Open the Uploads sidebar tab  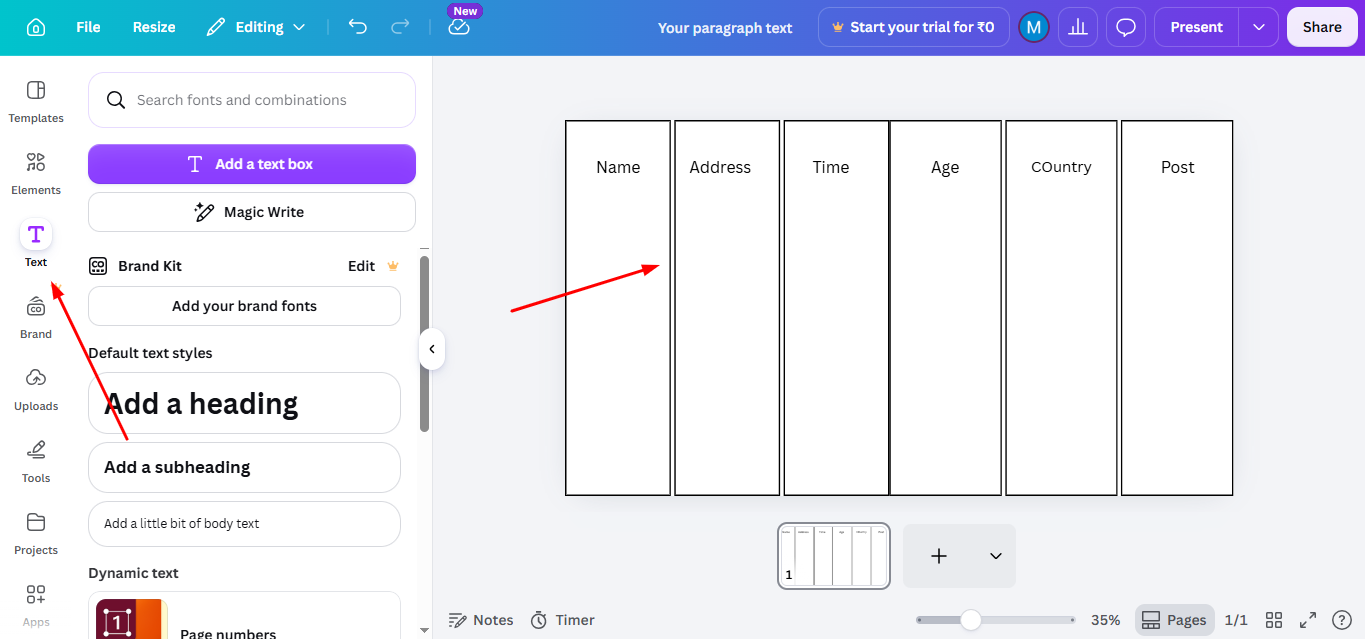tap(36, 389)
